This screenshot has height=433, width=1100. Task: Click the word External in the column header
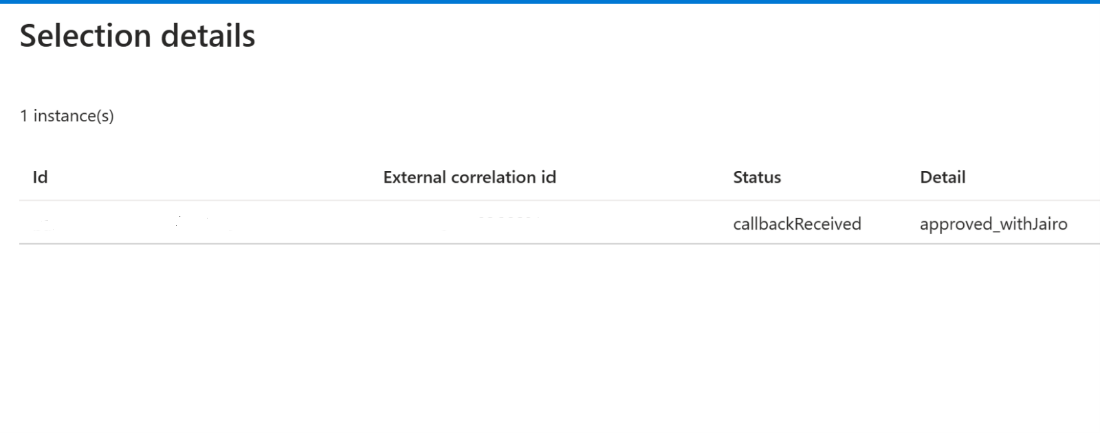point(414,178)
